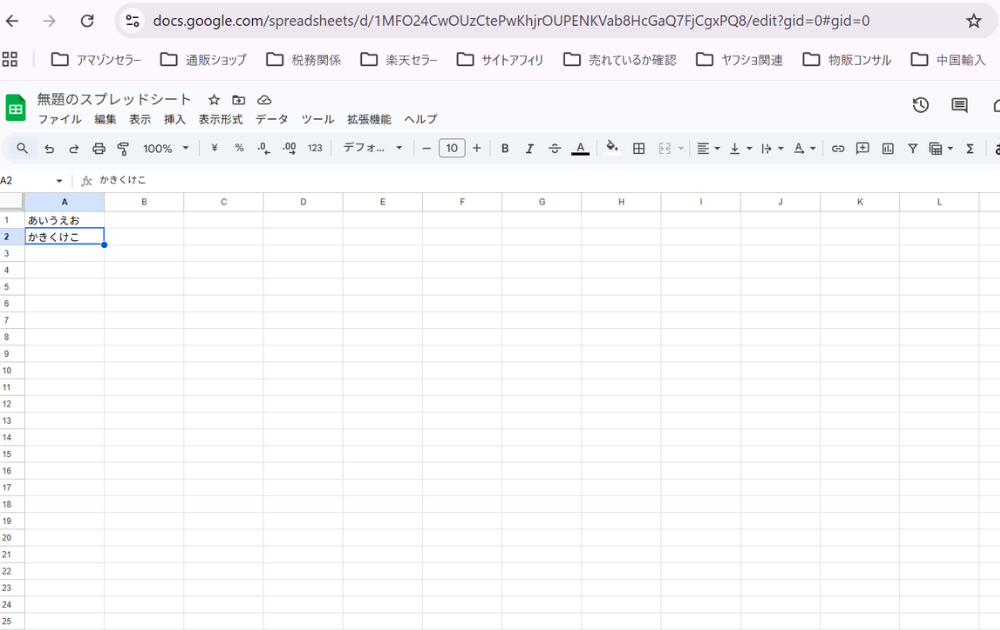
Task: Click the 楽天セラー bookmark folder
Action: (399, 60)
